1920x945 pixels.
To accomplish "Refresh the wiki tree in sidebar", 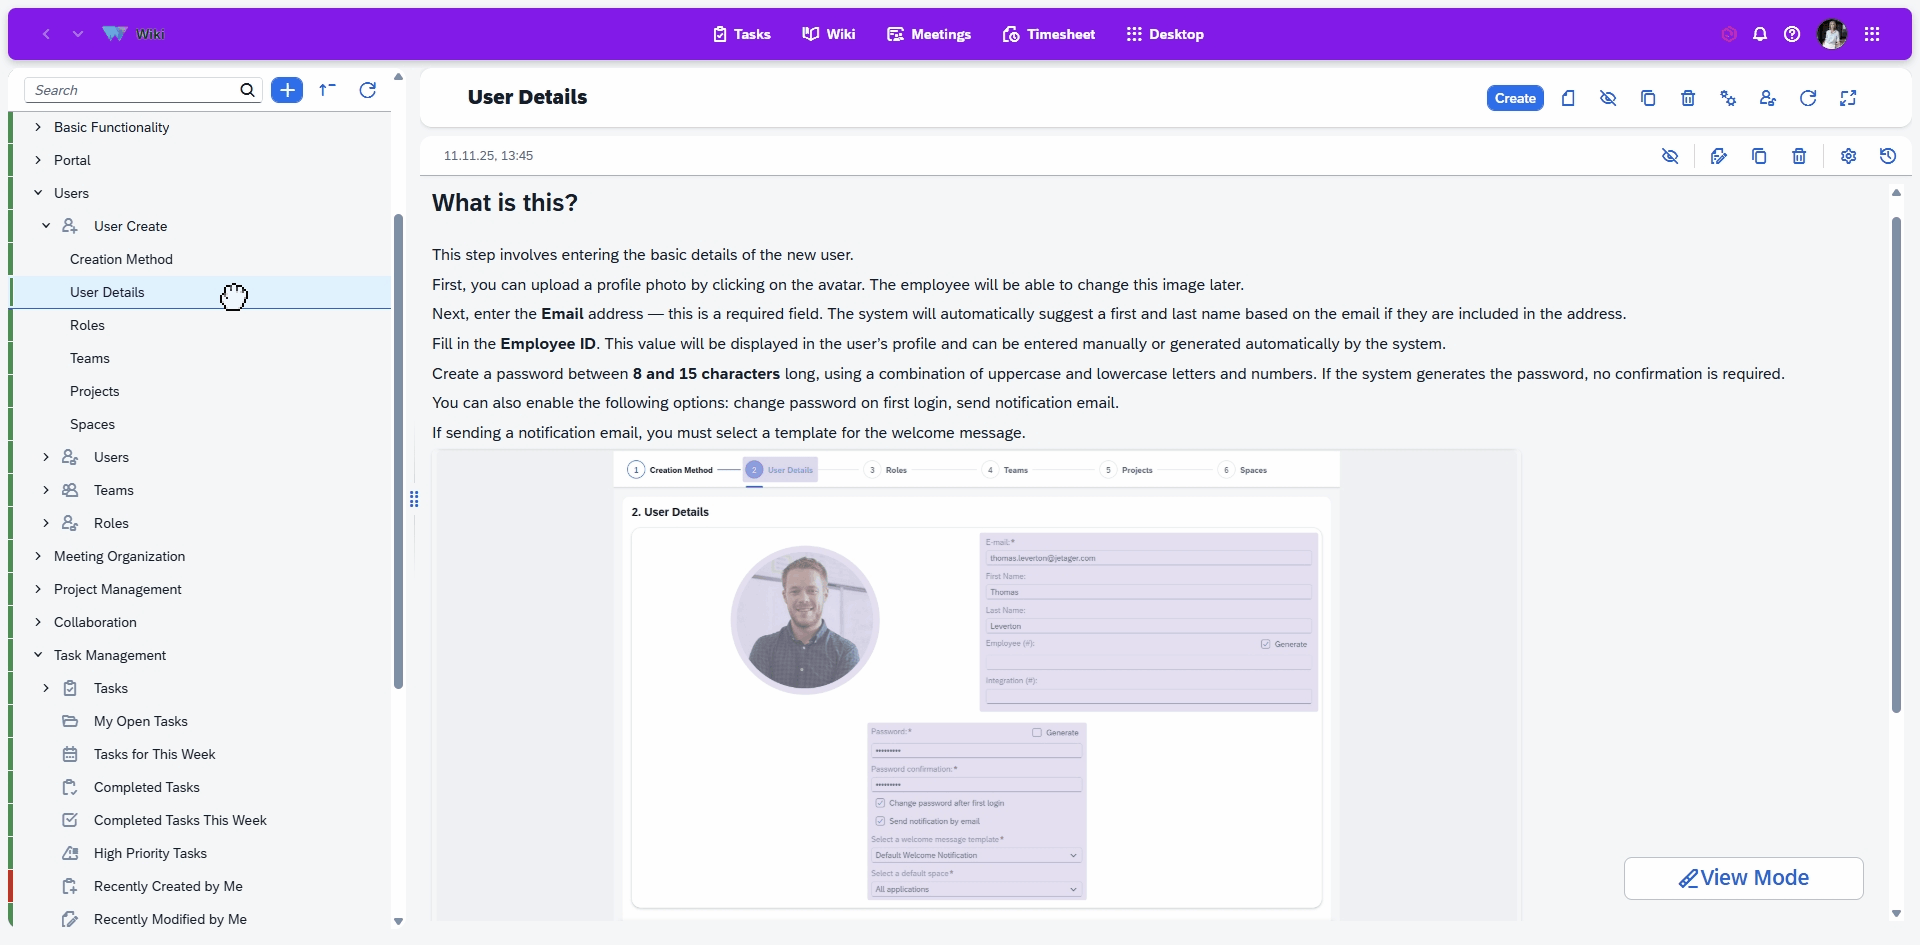I will (368, 90).
